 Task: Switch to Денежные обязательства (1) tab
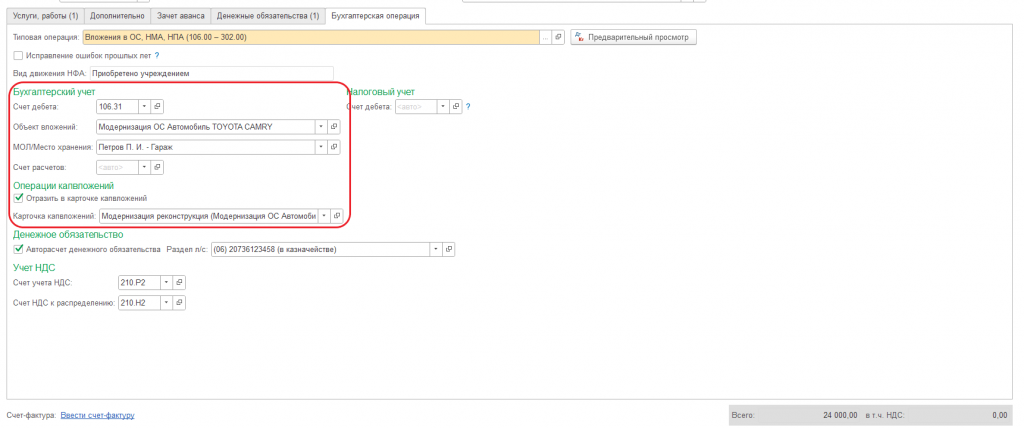(268, 16)
